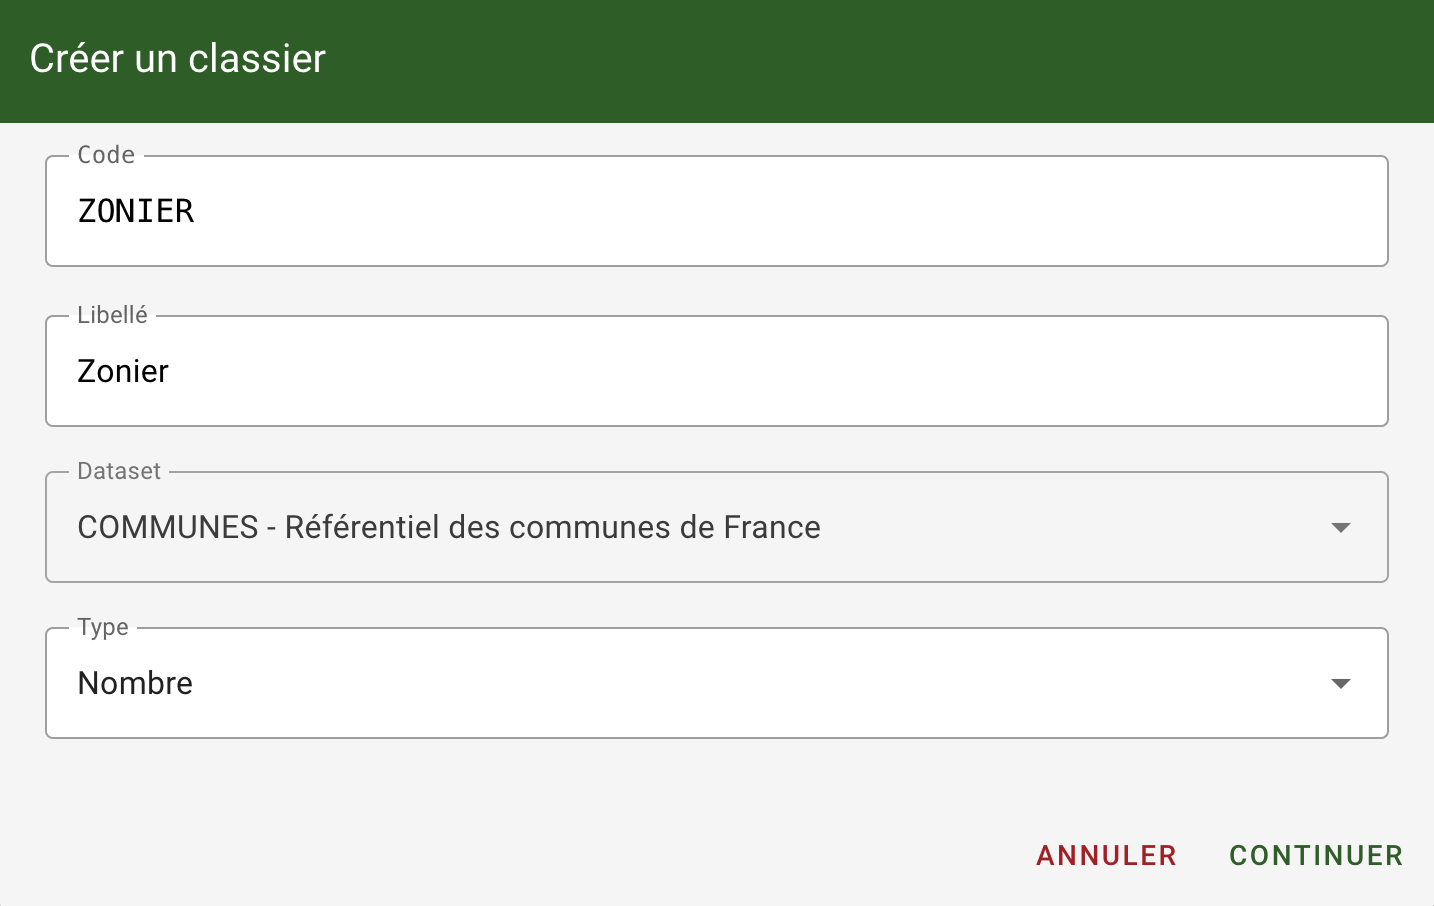The width and height of the screenshot is (1434, 906).
Task: Click the 'Dataset' field label
Action: [119, 471]
